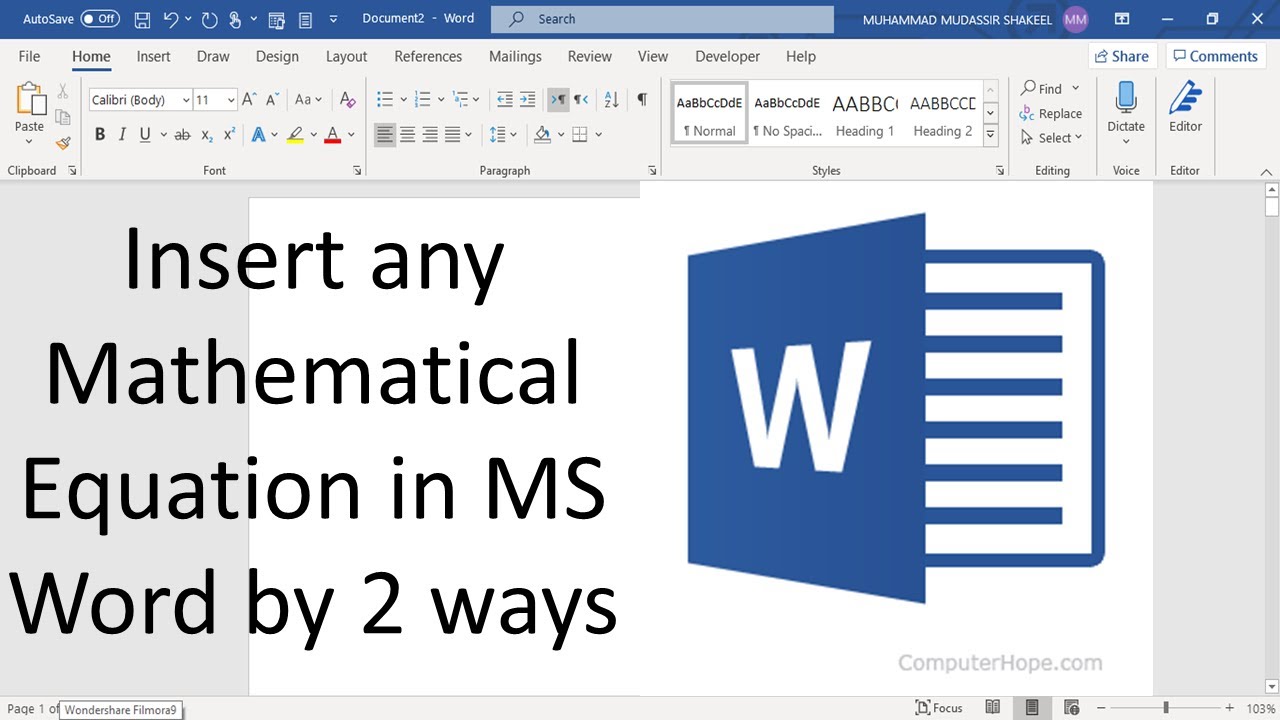The image size is (1280, 720).
Task: Decrease font size with the smaller A
Action: click(x=273, y=99)
